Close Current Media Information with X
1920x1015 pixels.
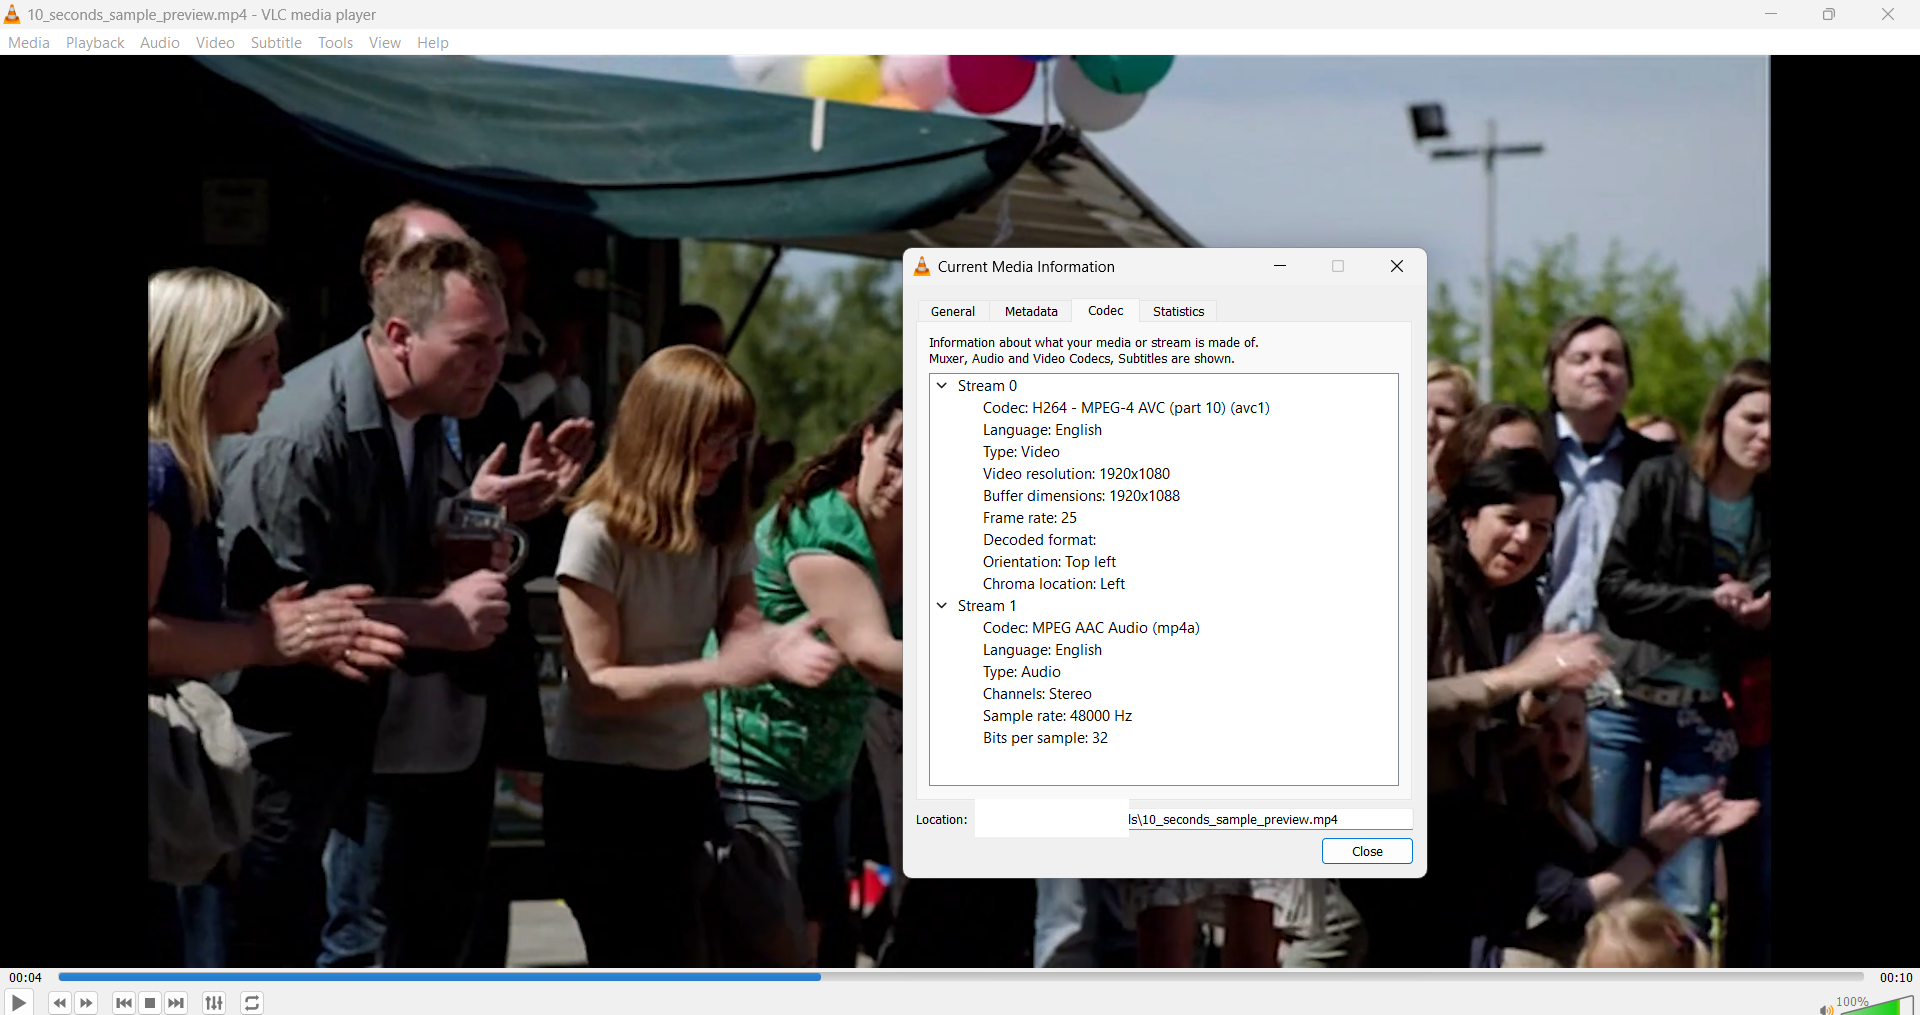pos(1397,266)
